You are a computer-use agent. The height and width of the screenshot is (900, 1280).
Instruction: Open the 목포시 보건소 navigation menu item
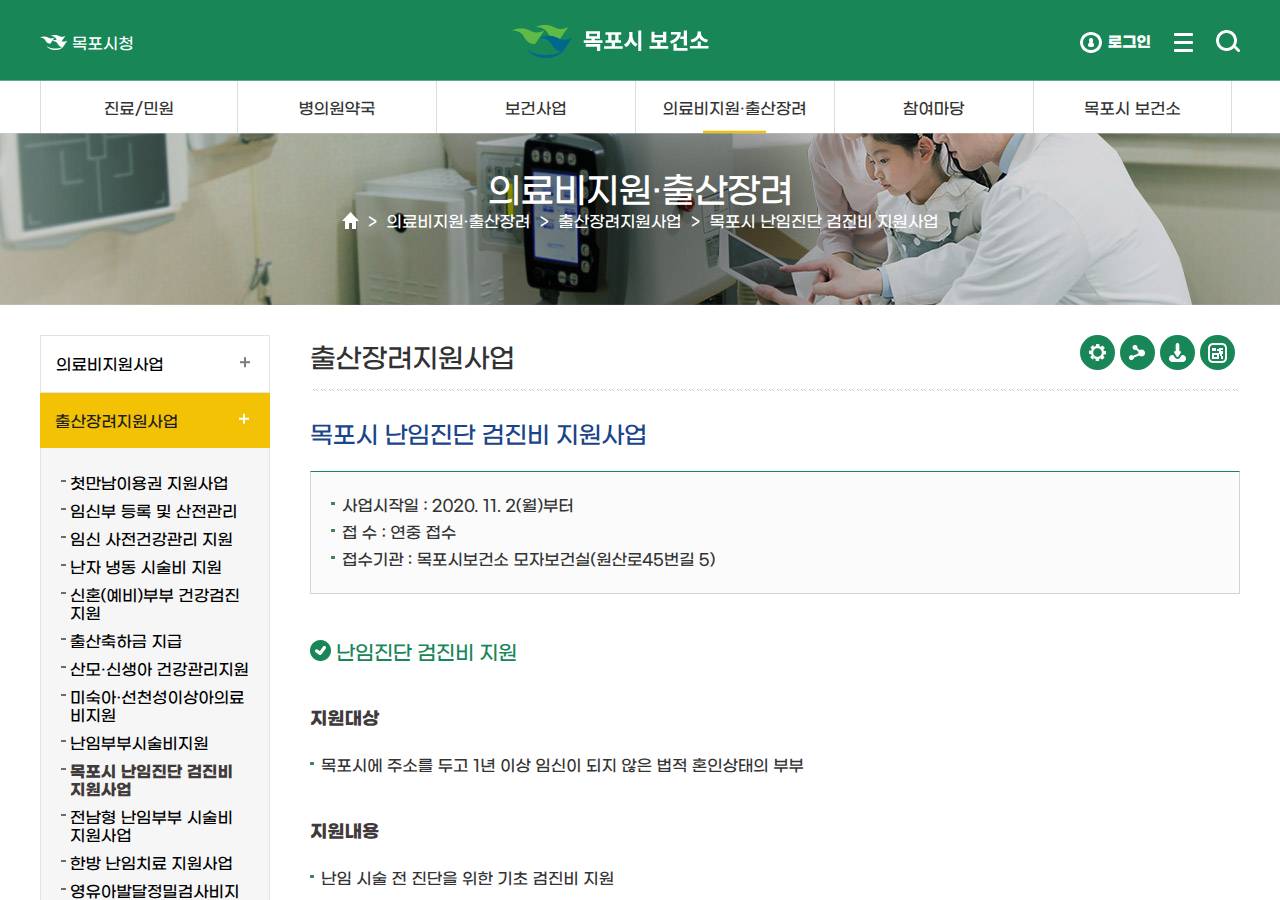pos(1132,108)
